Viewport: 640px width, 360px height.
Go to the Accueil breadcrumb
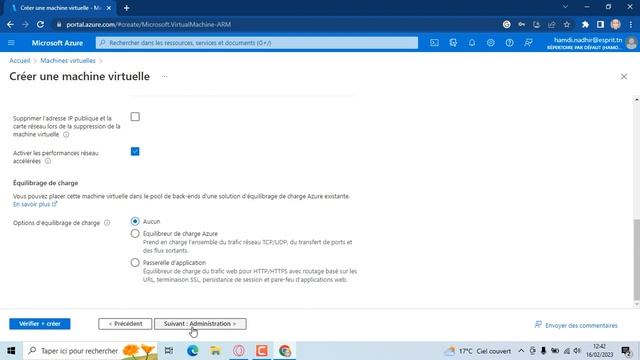[x=20, y=60]
